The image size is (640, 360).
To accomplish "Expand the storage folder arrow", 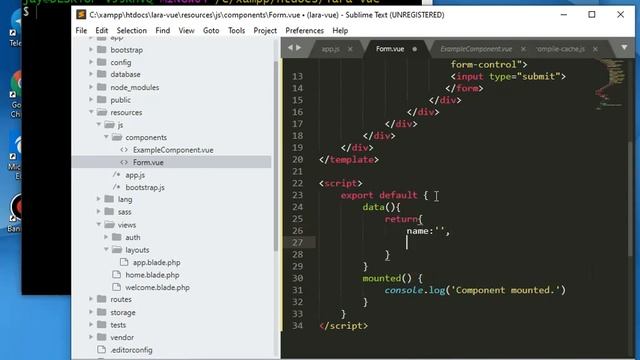I will pos(91,312).
